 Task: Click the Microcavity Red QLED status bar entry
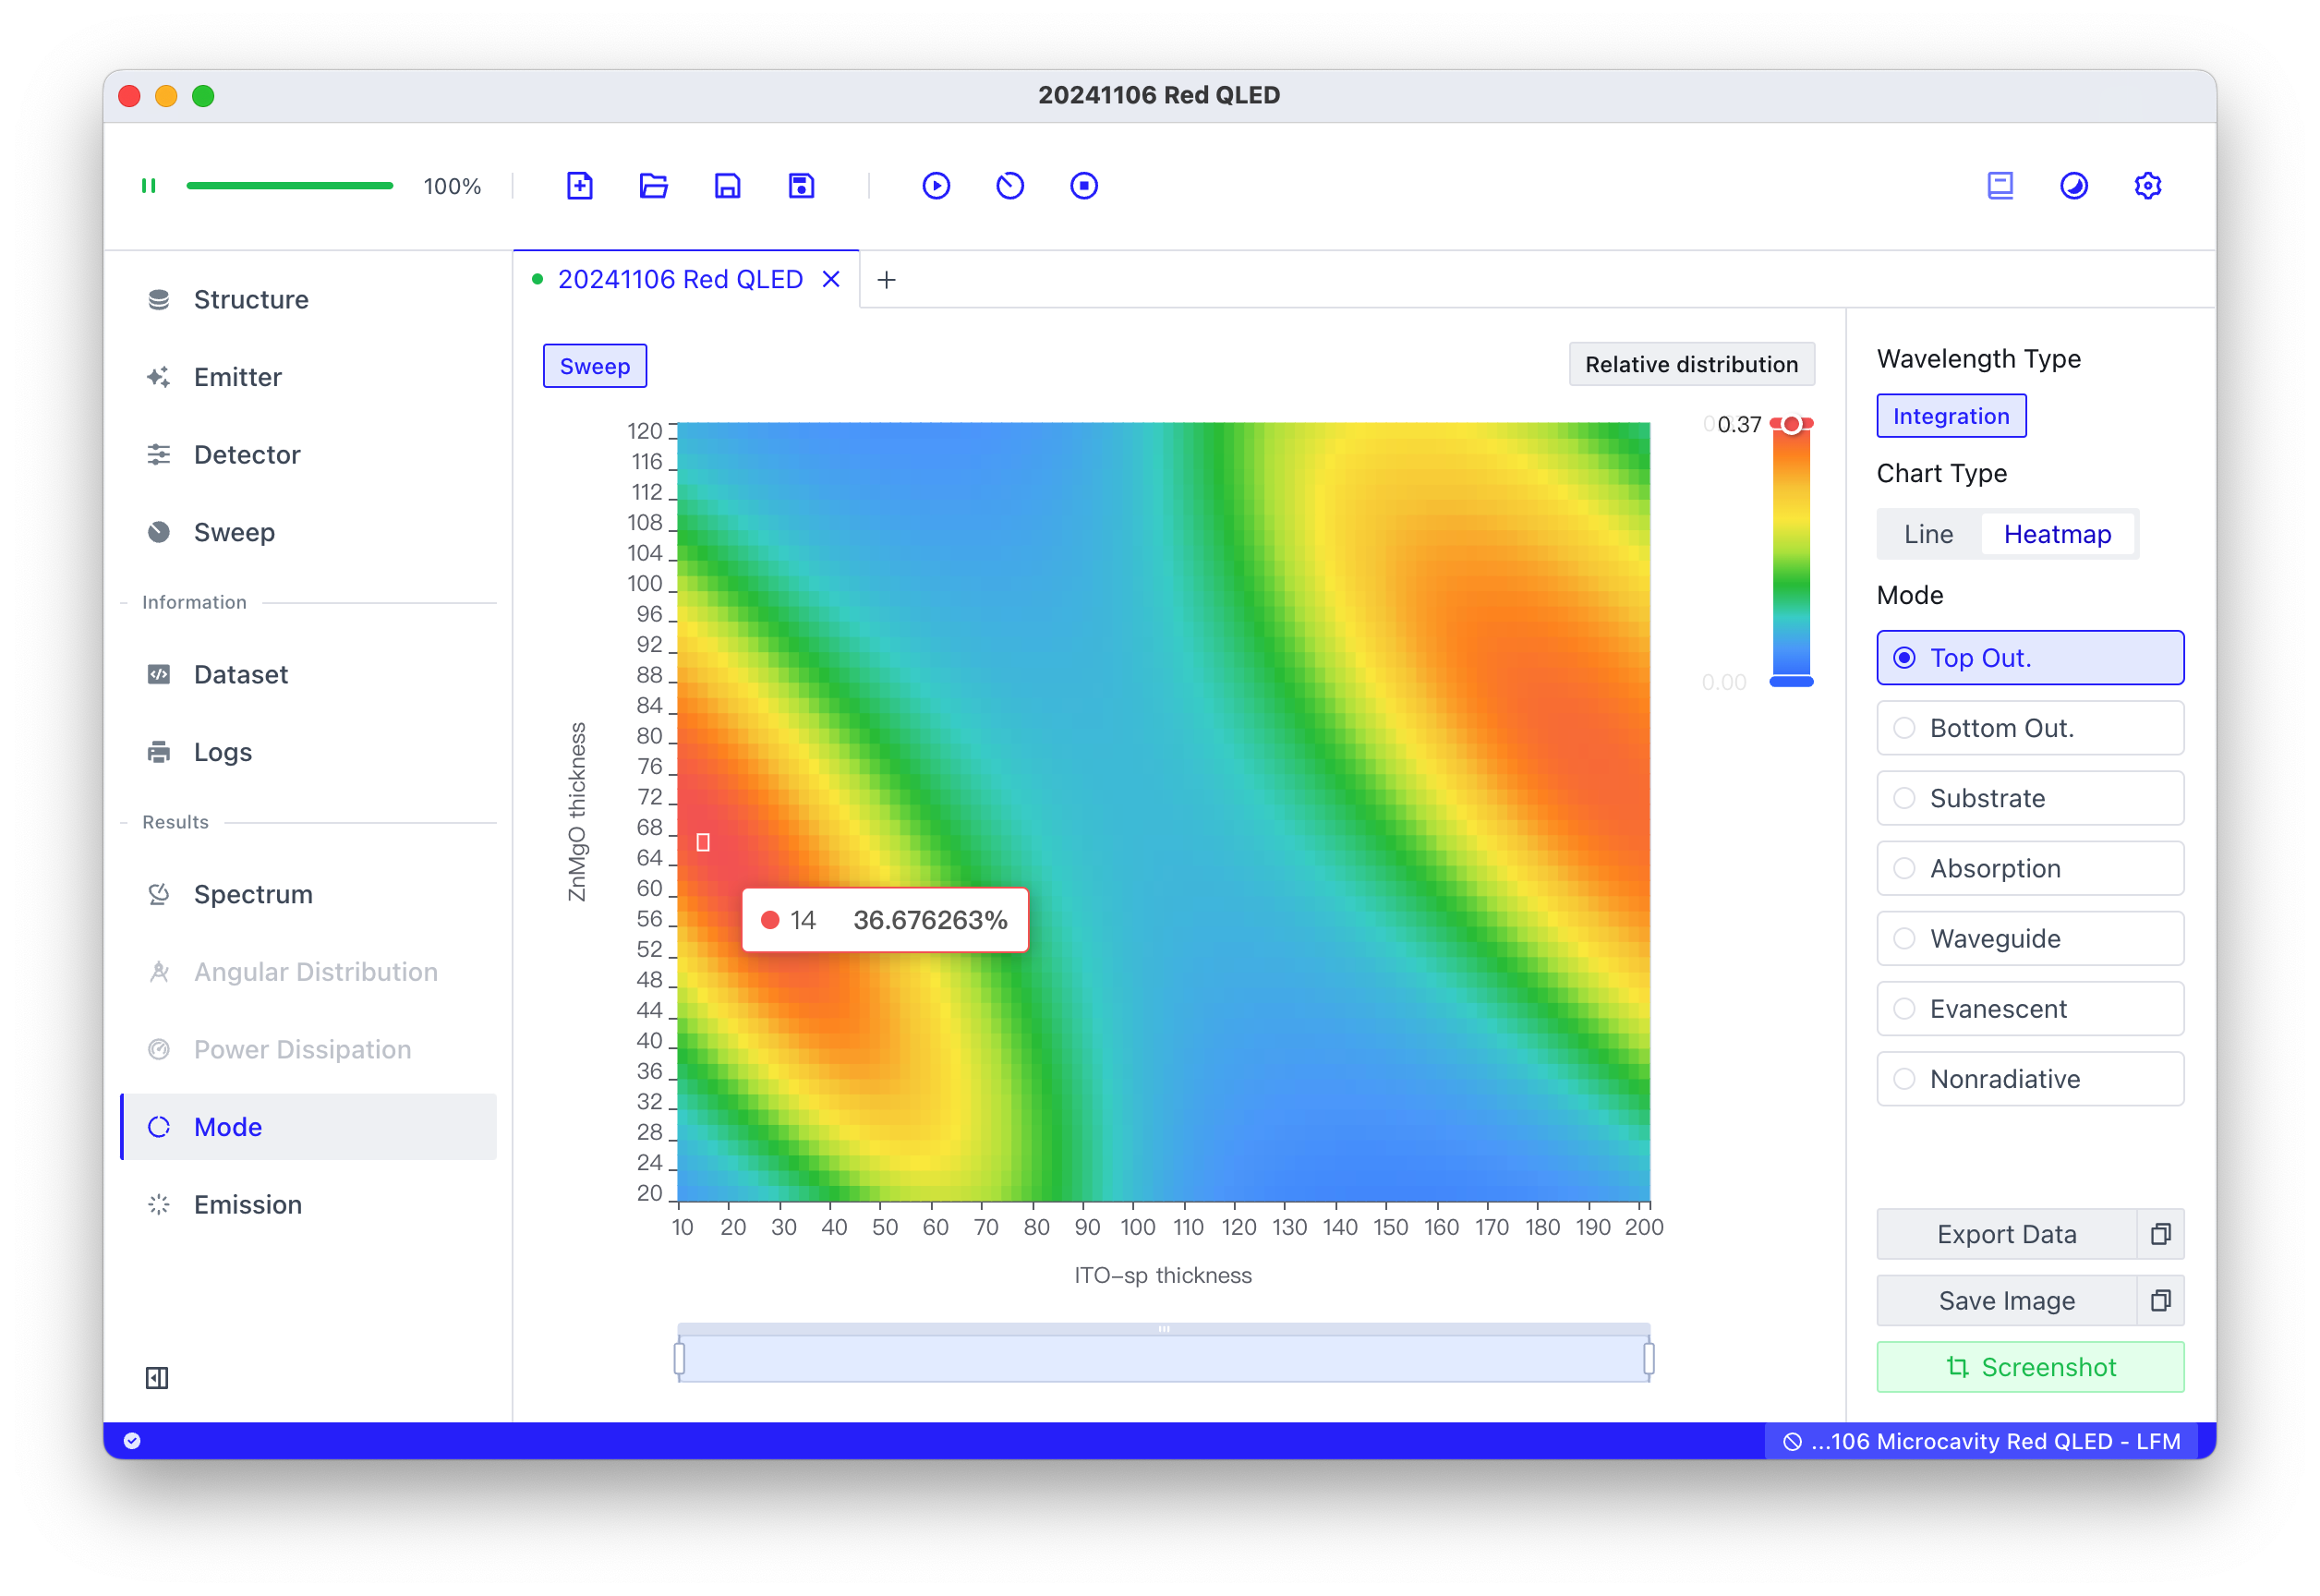(x=1983, y=1442)
